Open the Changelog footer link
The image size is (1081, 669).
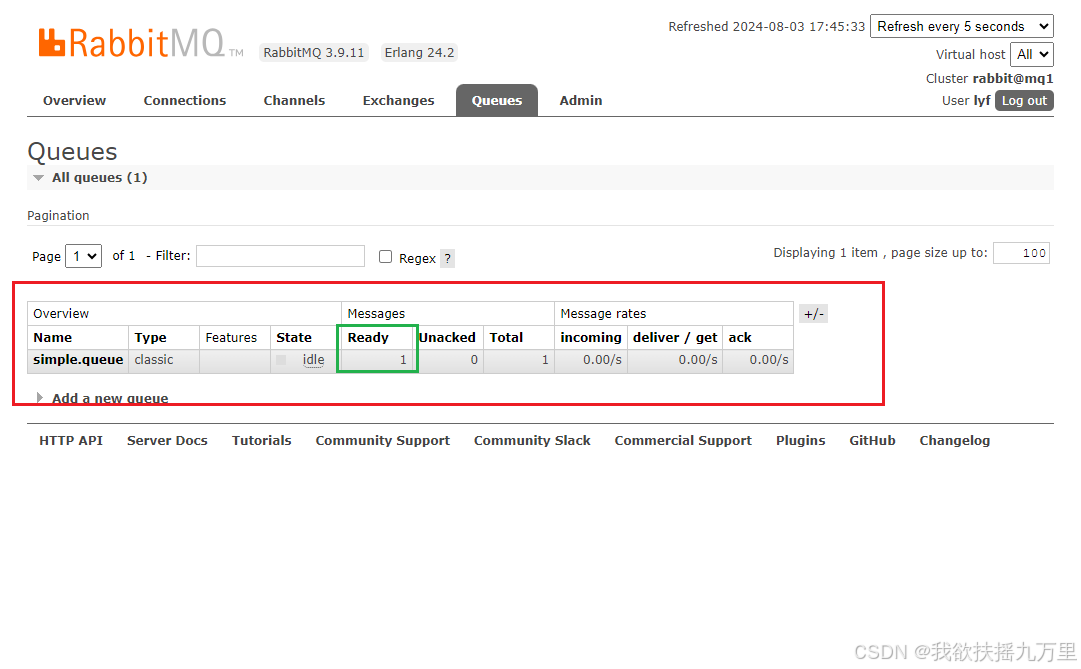[954, 441]
